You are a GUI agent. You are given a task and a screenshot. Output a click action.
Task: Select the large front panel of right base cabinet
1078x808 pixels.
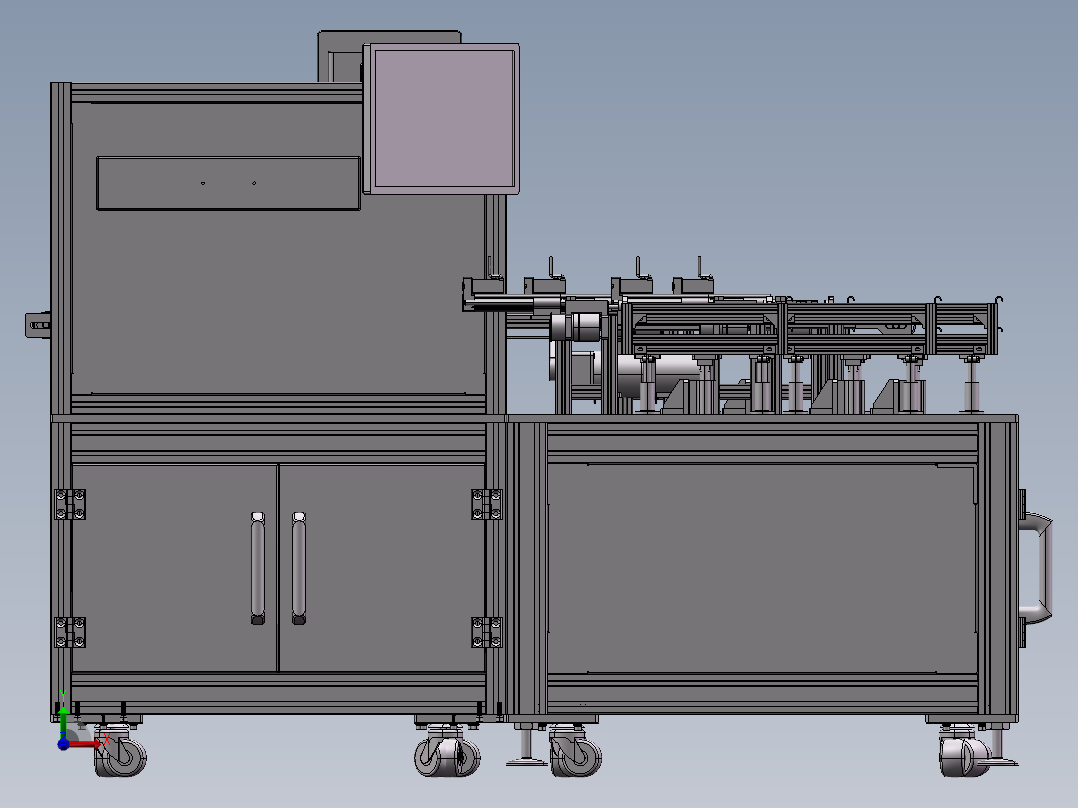coord(762,569)
